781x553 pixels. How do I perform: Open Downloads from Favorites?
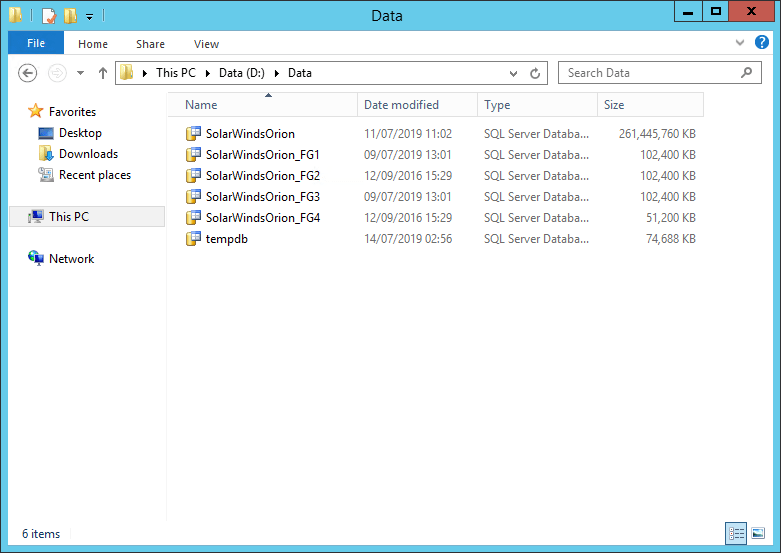88,154
